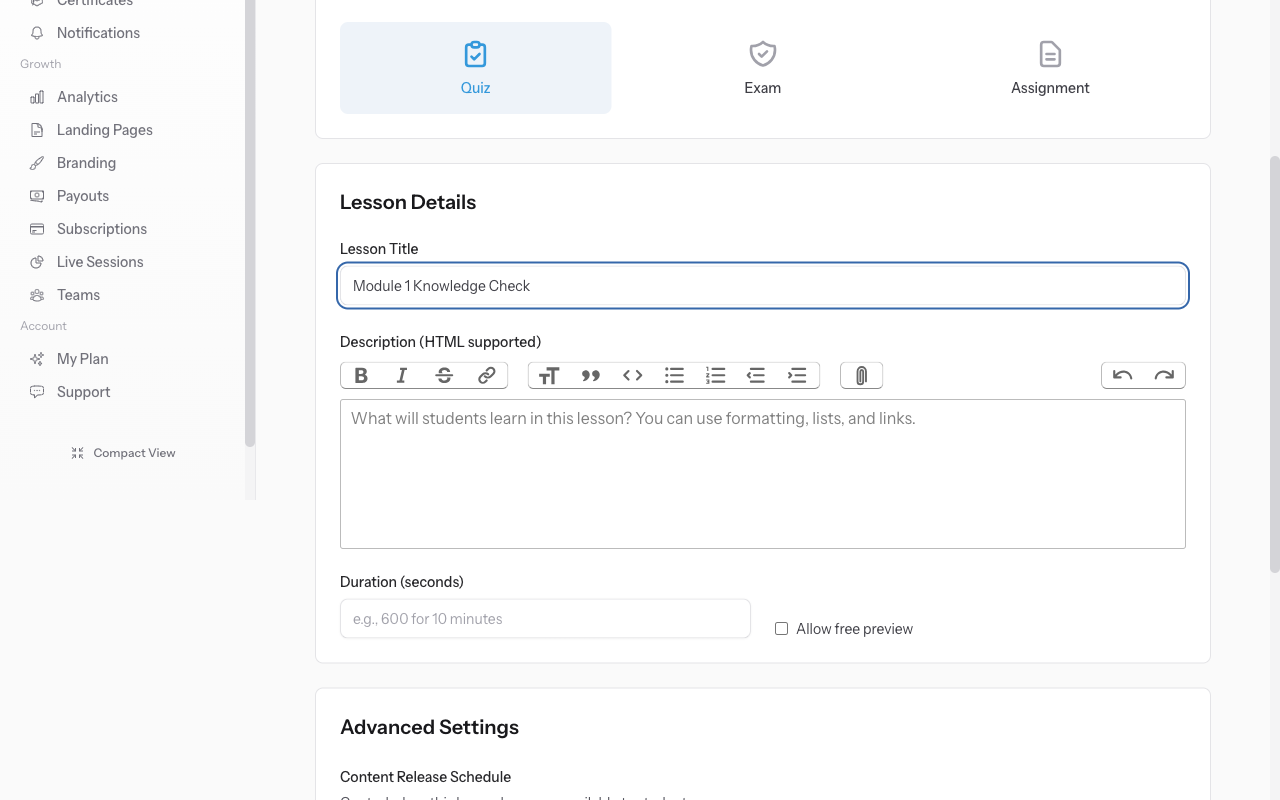
Task: Enable Allow free preview
Action: (x=781, y=628)
